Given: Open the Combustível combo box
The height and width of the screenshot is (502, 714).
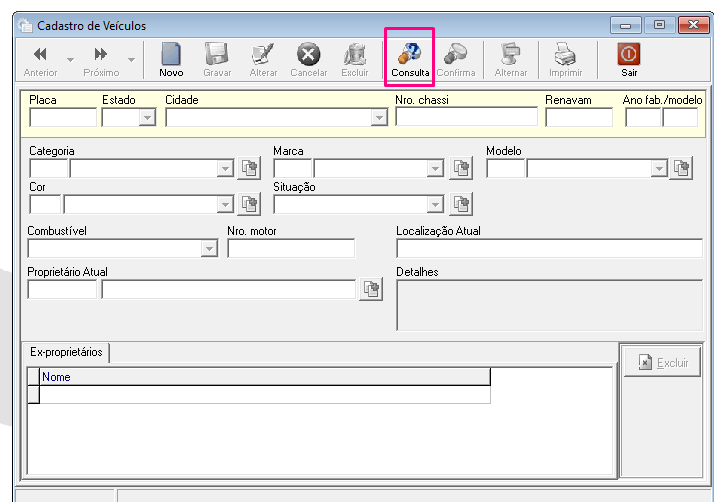Looking at the screenshot, I should point(209,249).
